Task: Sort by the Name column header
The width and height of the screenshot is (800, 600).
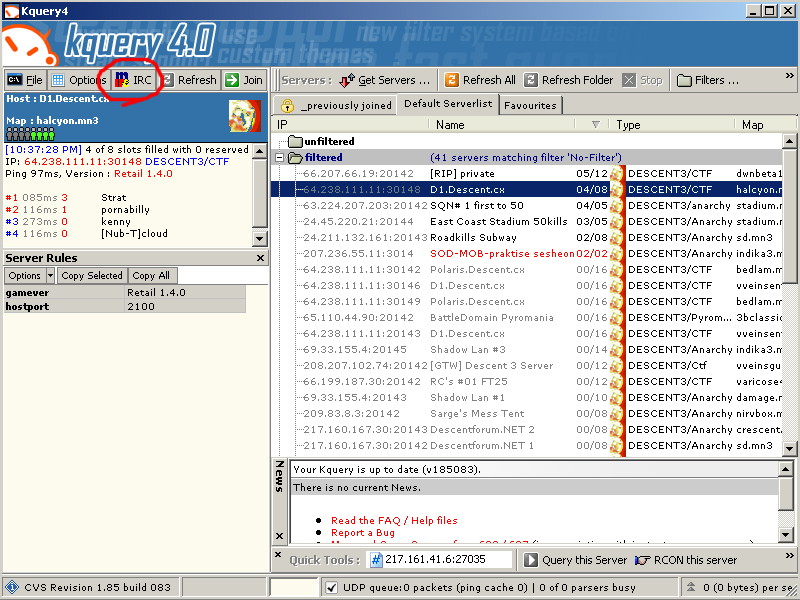Action: tap(503, 125)
